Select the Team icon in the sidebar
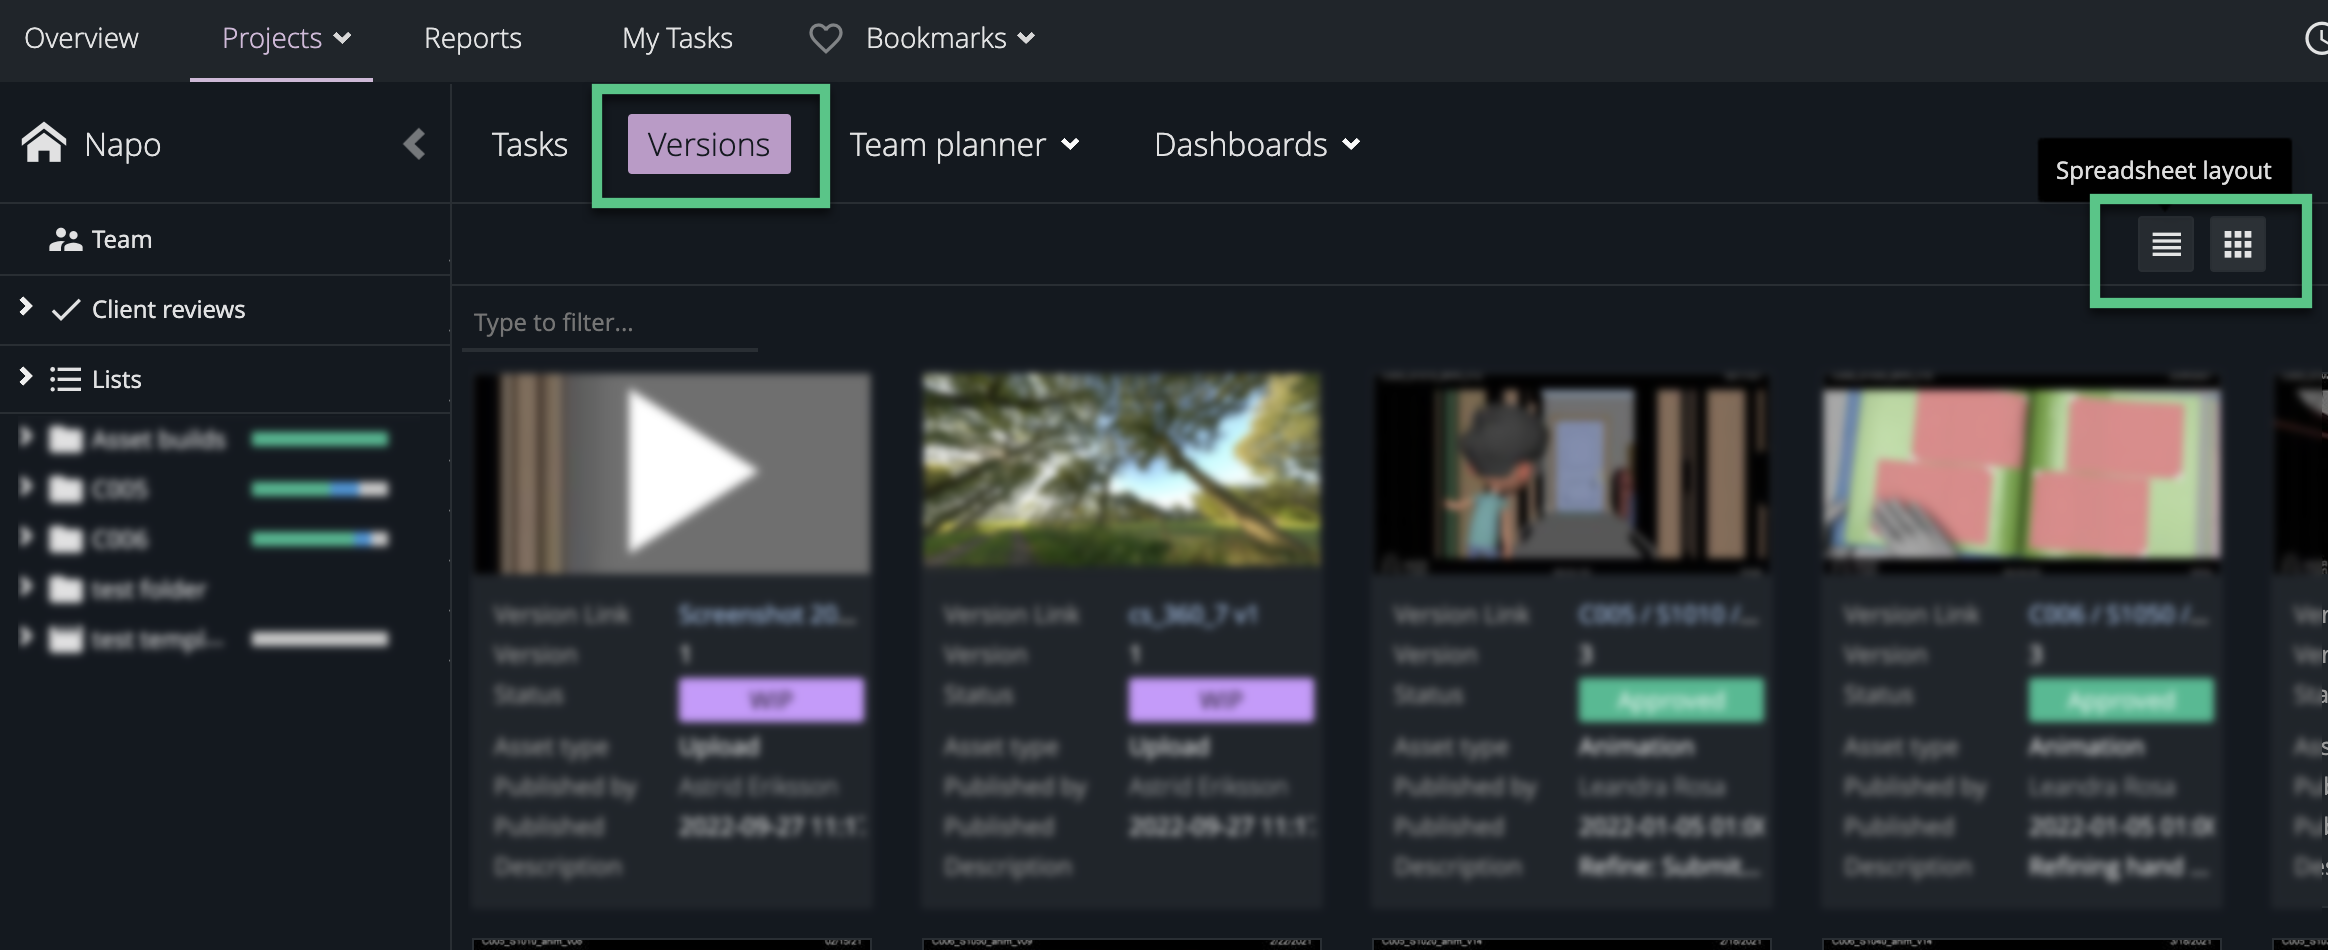Image resolution: width=2328 pixels, height=950 pixels. [65, 239]
